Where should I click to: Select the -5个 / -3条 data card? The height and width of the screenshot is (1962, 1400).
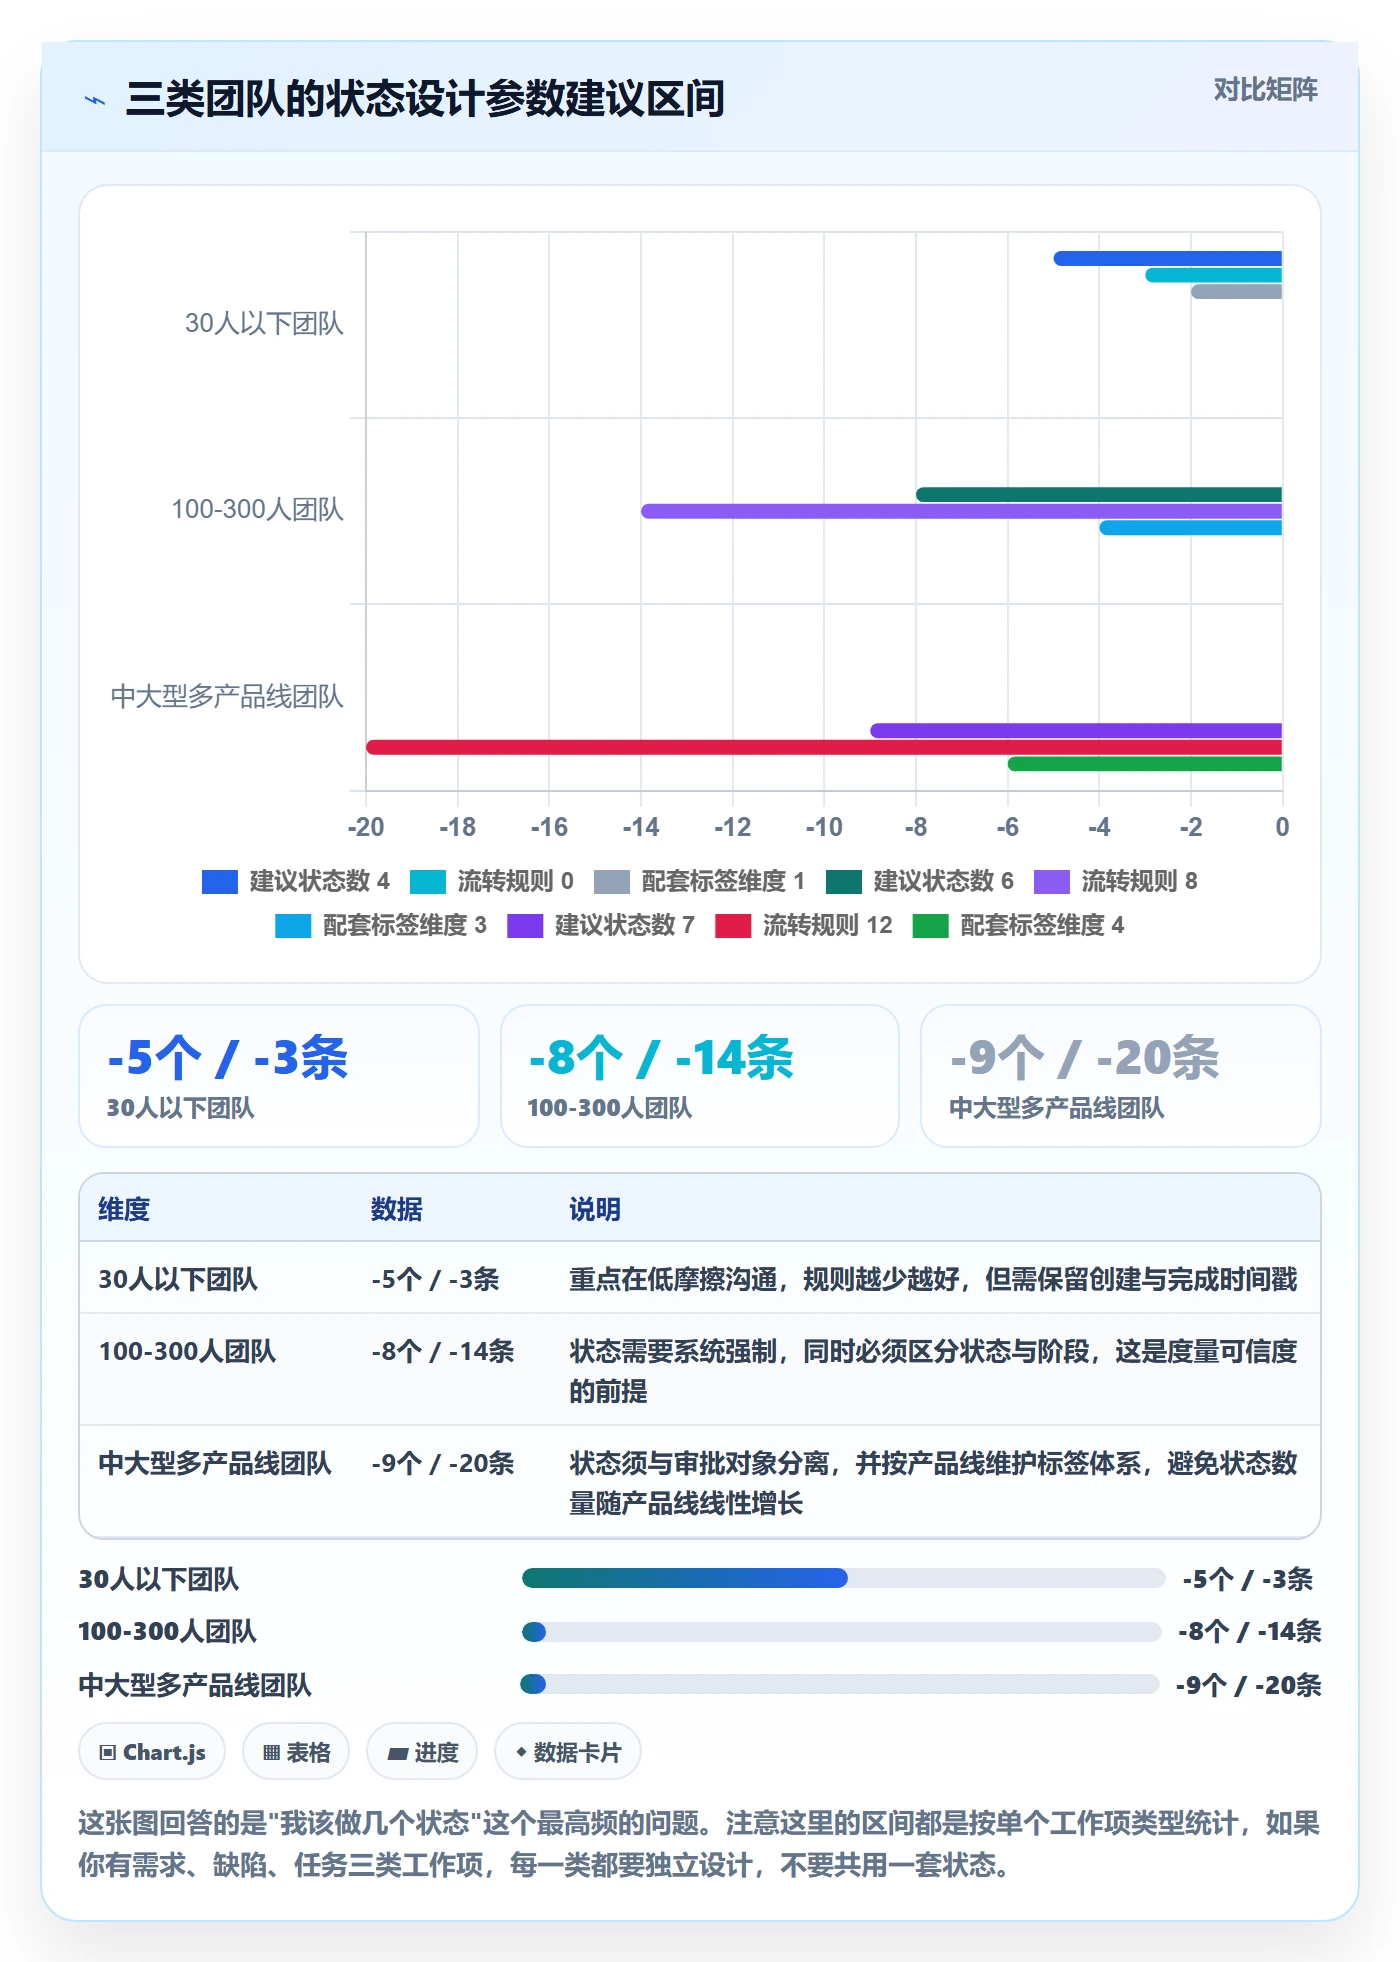(279, 1076)
